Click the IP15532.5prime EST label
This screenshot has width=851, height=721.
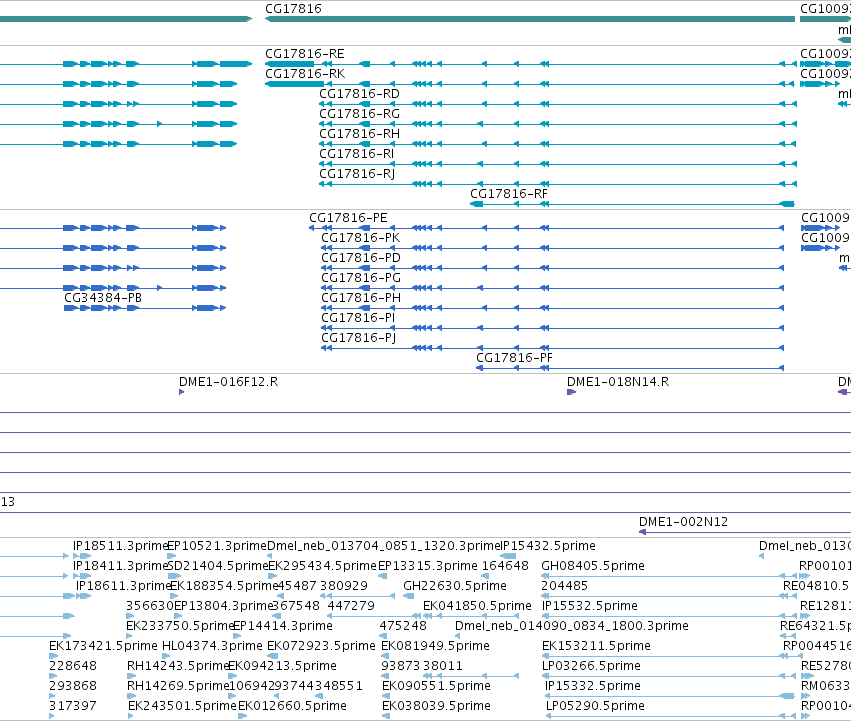tap(589, 606)
